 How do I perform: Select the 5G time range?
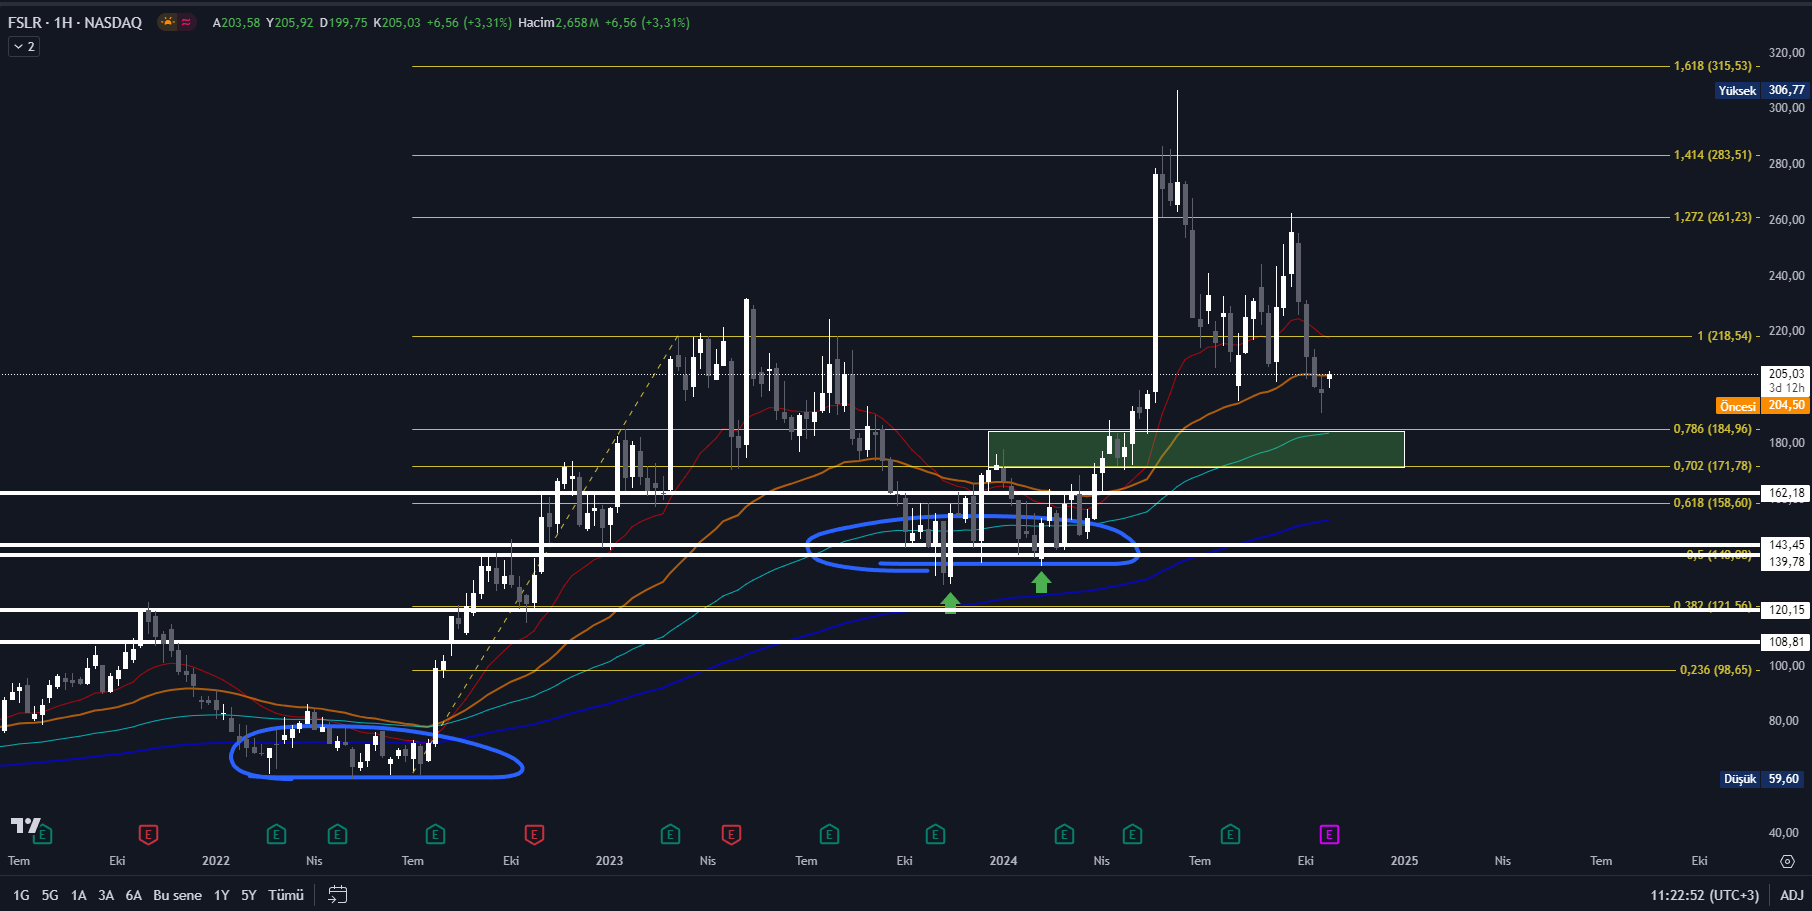pyautogui.click(x=50, y=895)
